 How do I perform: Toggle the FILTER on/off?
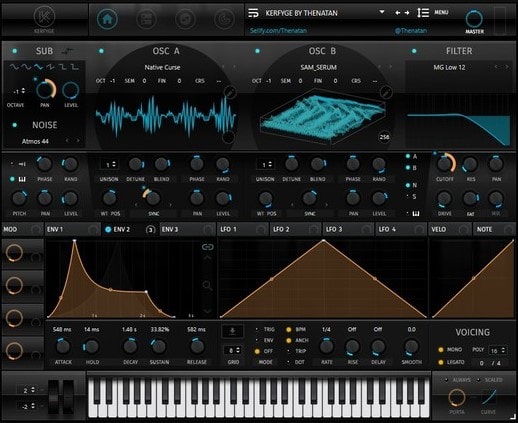[x=414, y=51]
